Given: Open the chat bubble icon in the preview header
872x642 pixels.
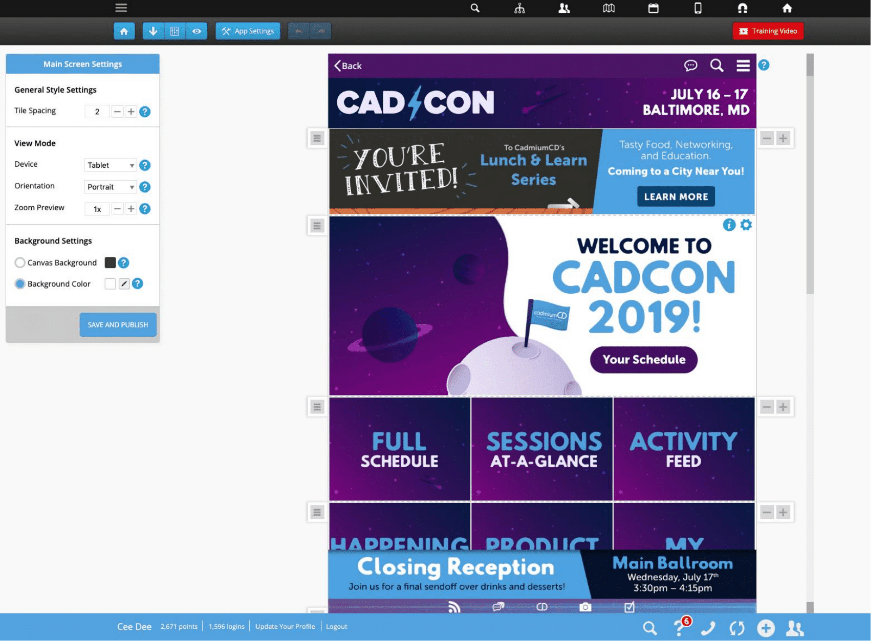Looking at the screenshot, I should pyautogui.click(x=691, y=66).
